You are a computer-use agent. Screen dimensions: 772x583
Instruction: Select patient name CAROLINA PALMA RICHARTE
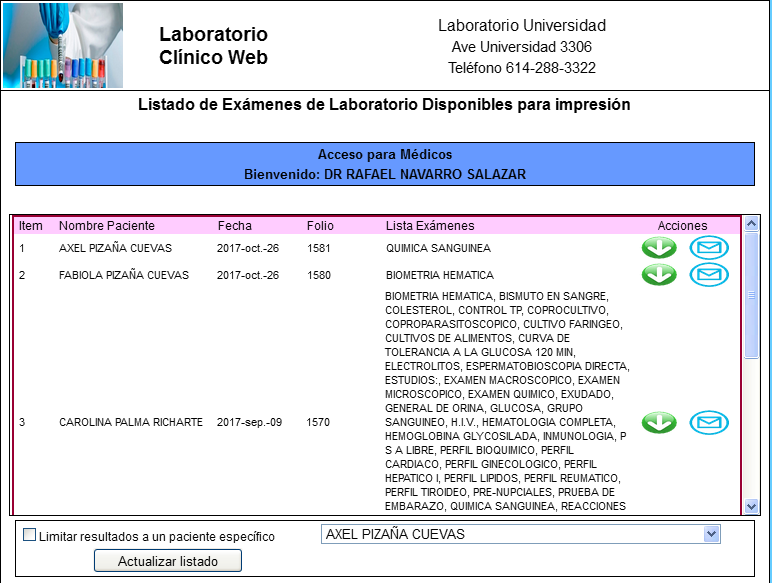tap(131, 422)
